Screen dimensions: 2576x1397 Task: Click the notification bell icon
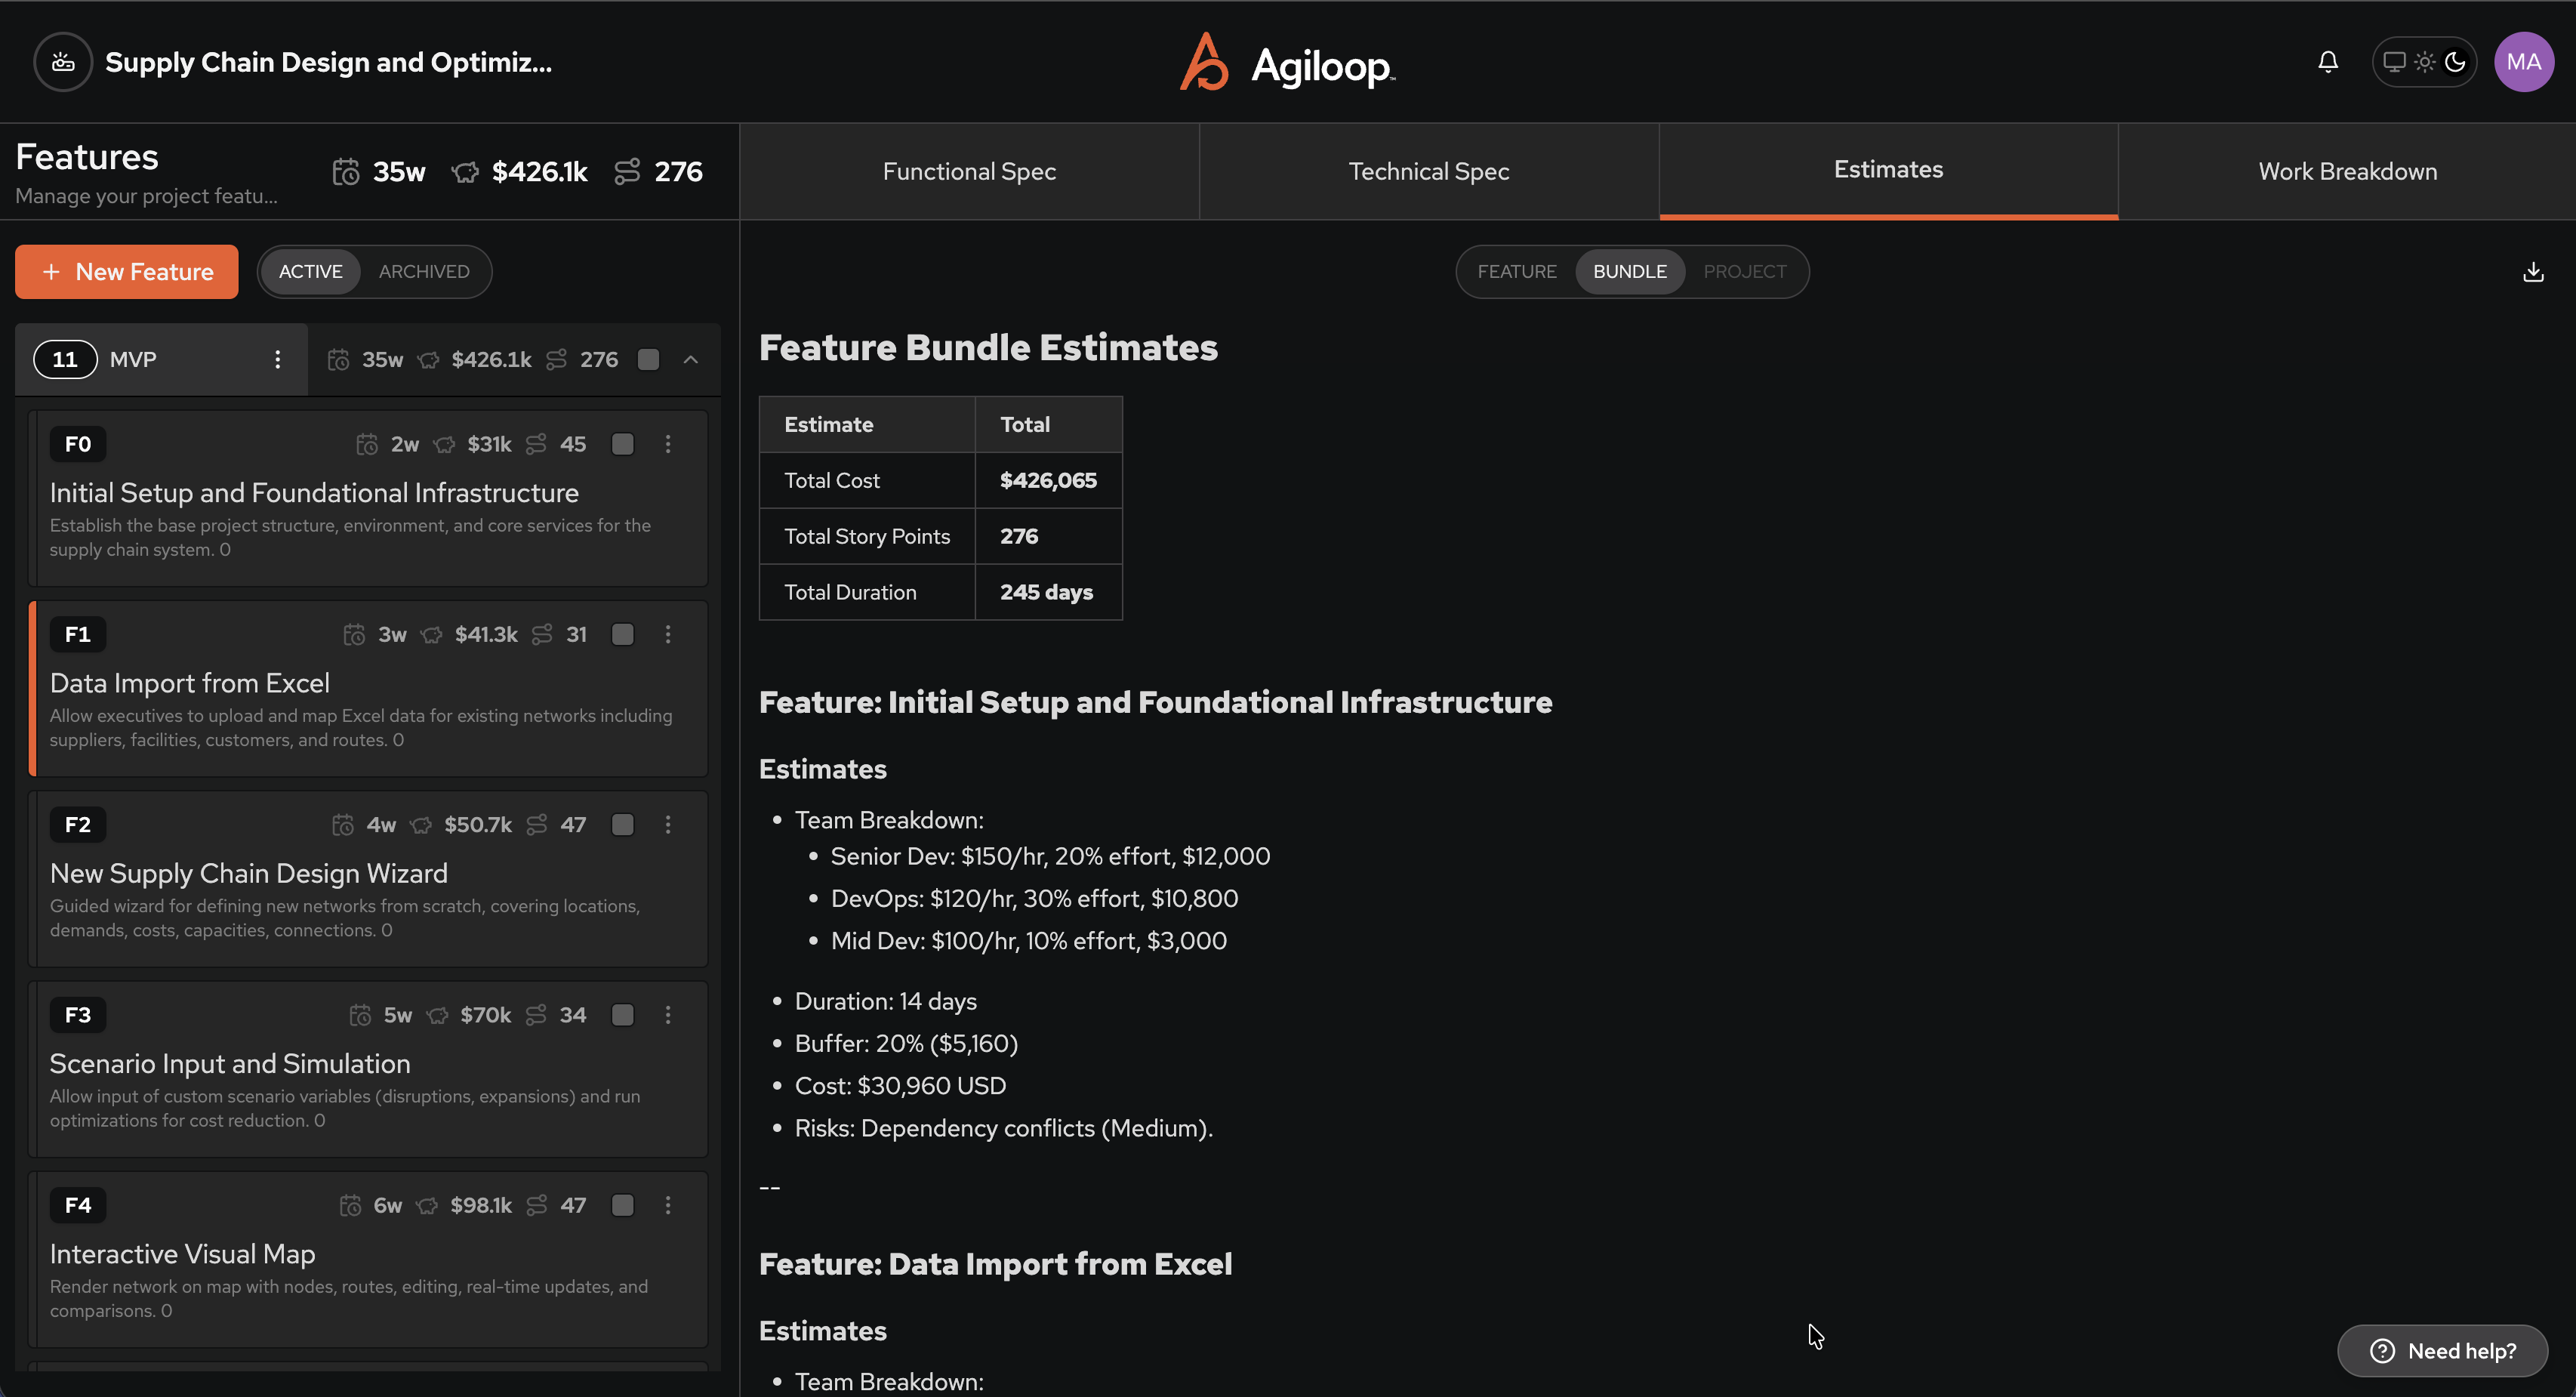pos(2328,62)
